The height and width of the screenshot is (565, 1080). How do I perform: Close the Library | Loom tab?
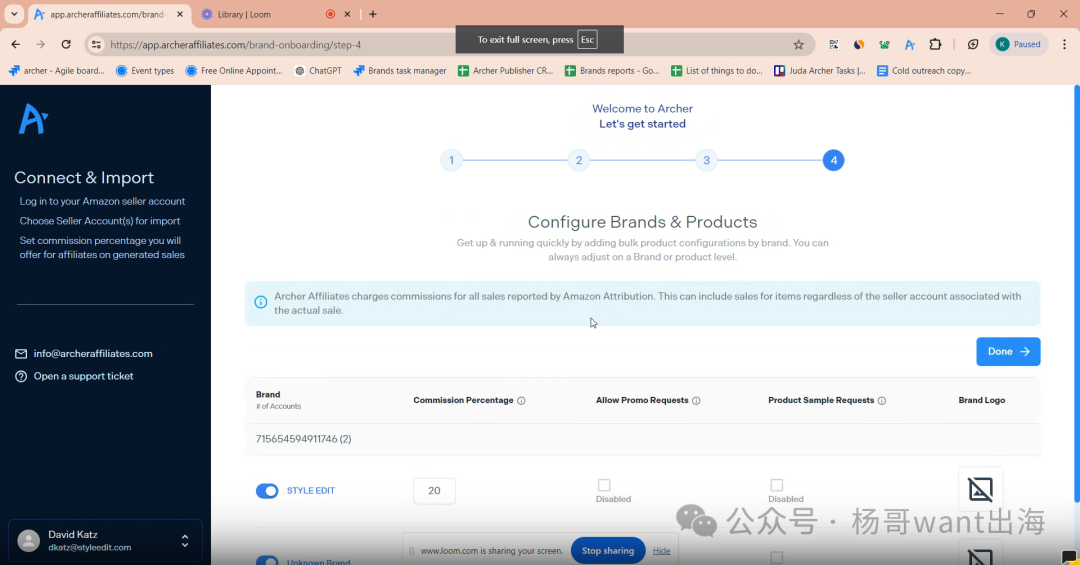coord(347,14)
